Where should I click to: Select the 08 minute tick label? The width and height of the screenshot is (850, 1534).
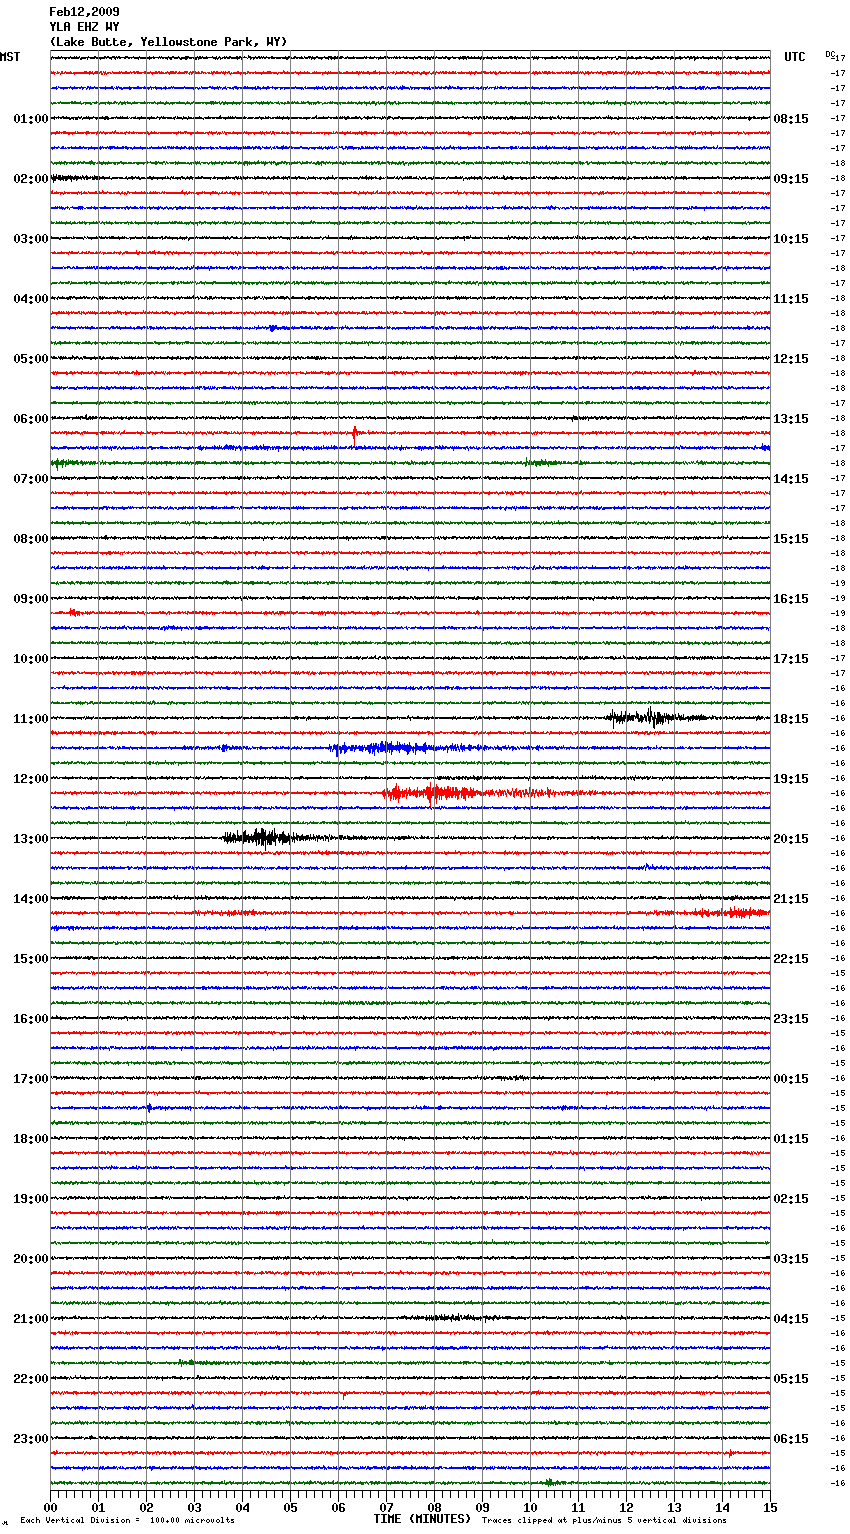(x=434, y=1507)
